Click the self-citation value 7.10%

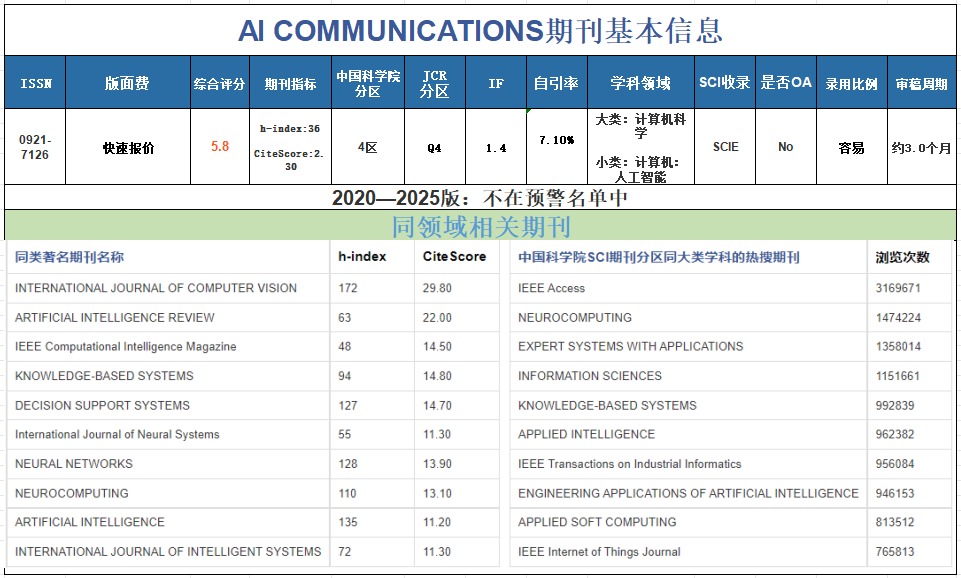pyautogui.click(x=556, y=140)
